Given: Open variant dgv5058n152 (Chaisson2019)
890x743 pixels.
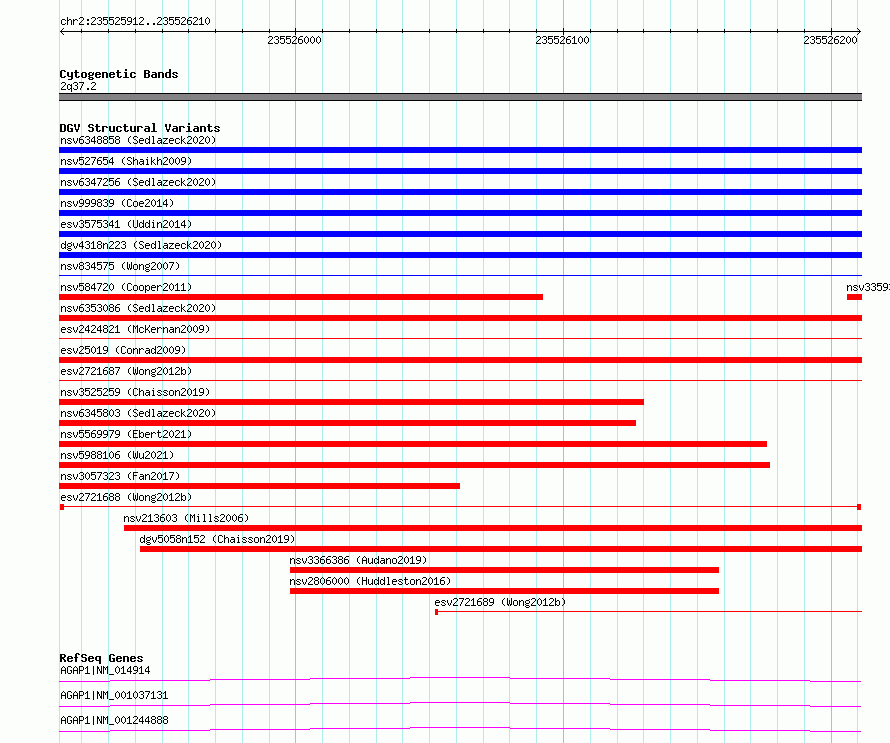Looking at the screenshot, I should [217, 539].
